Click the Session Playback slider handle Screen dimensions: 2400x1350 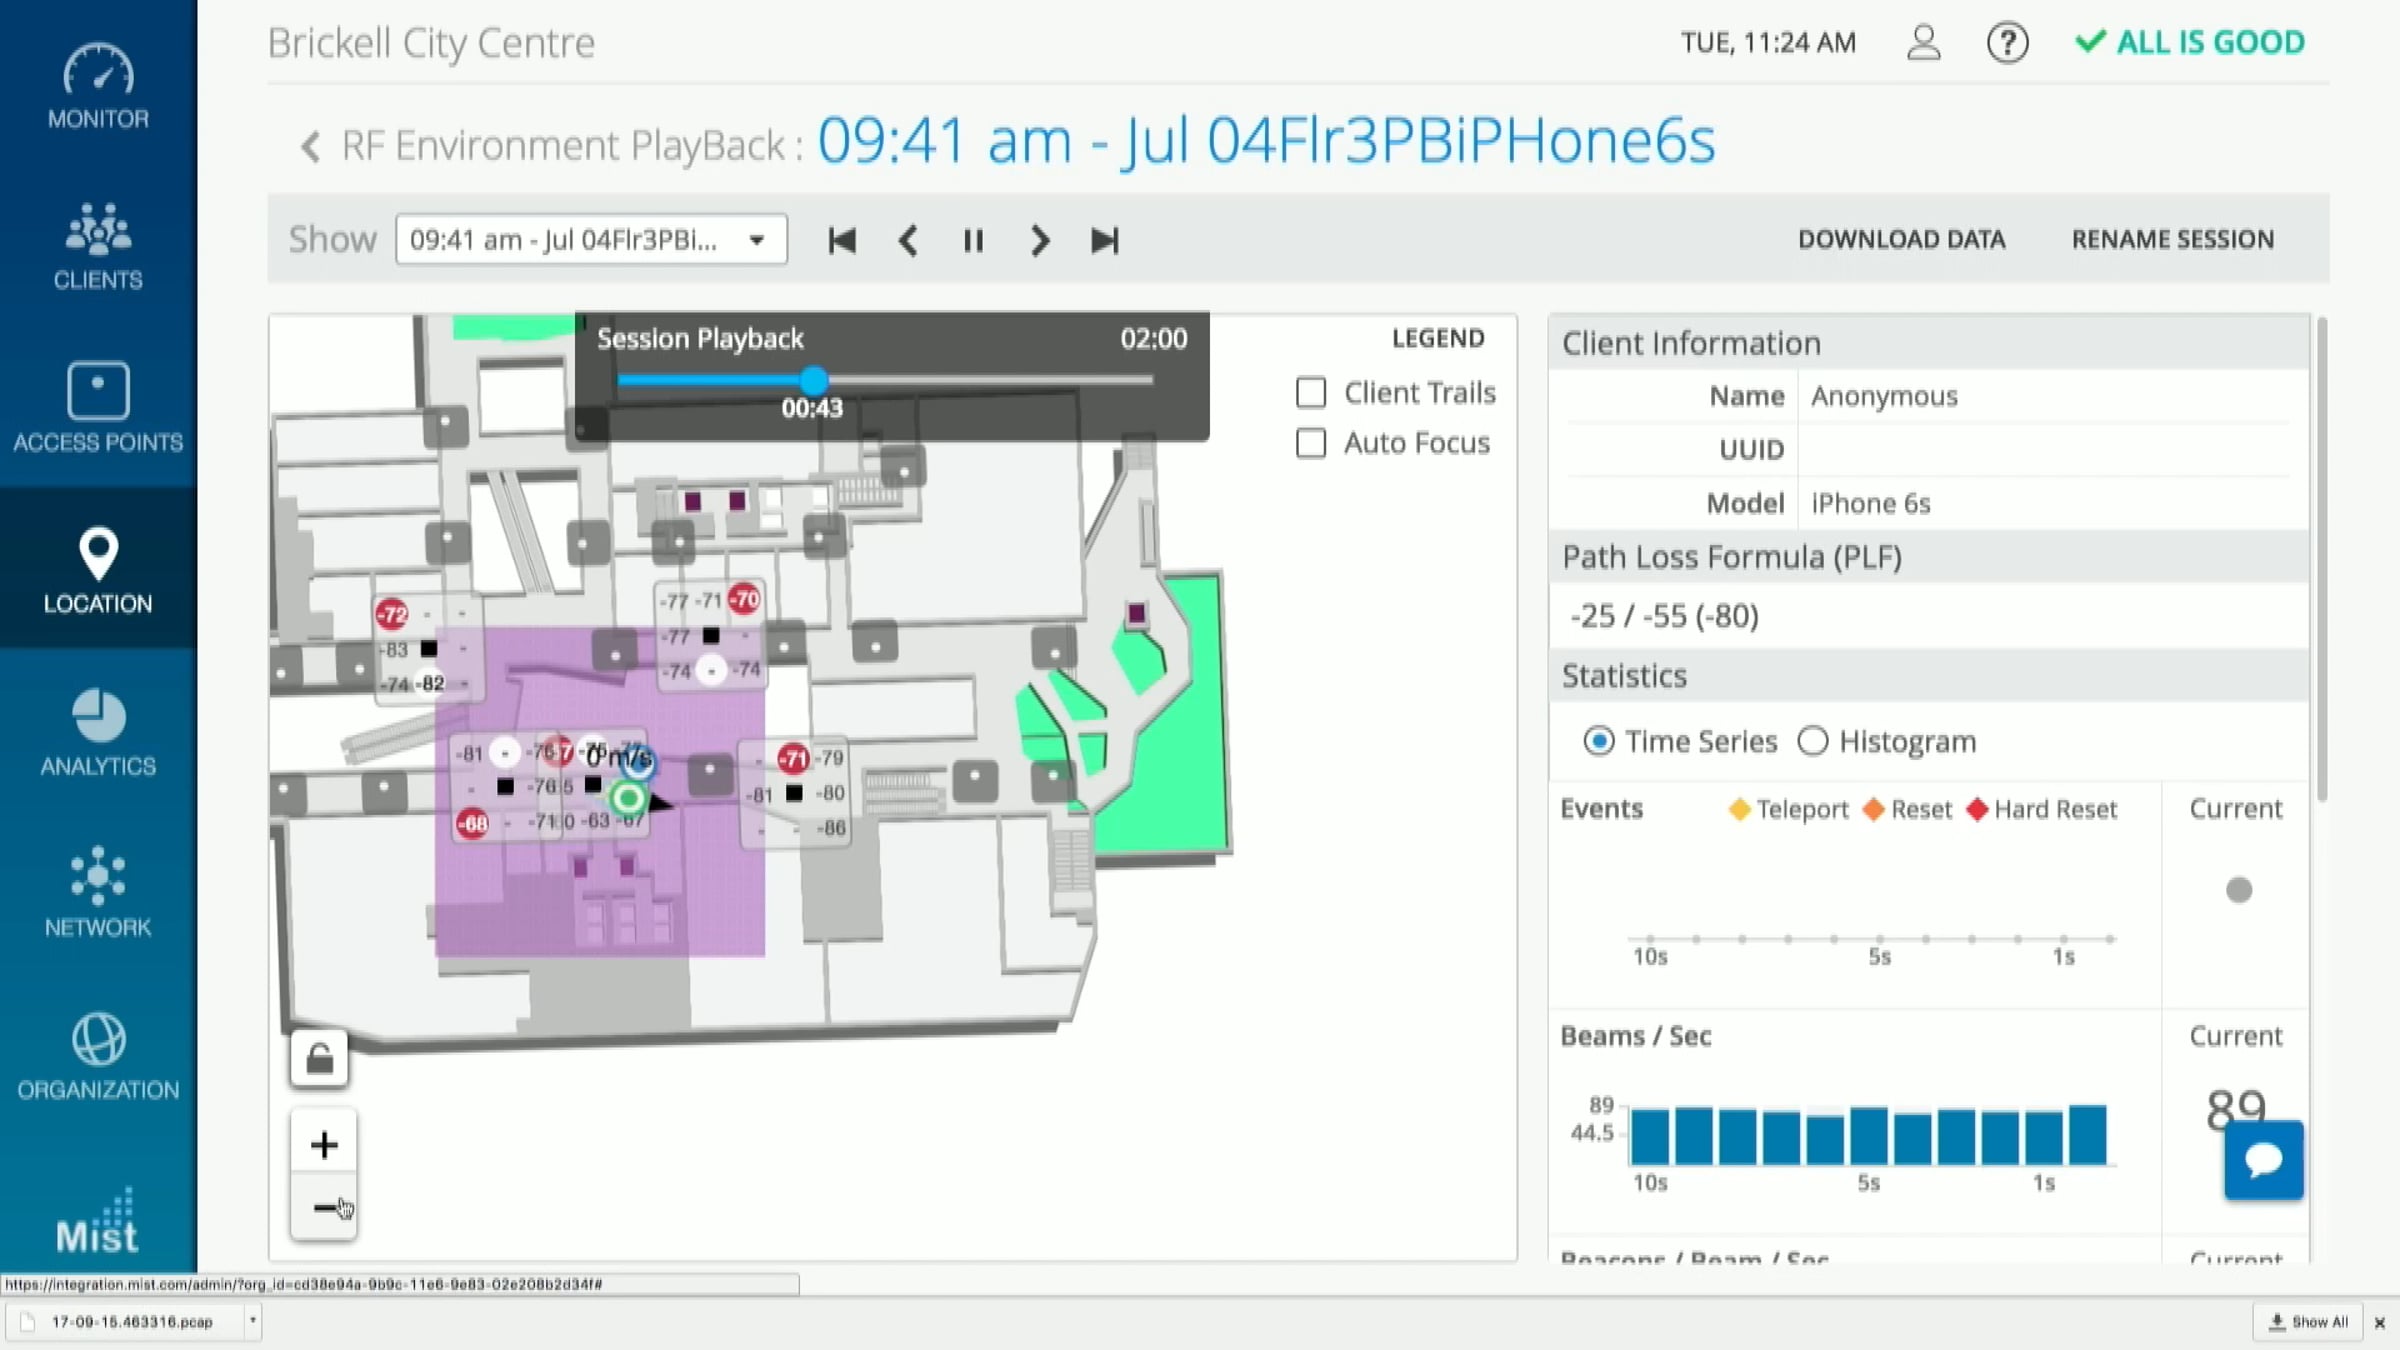(x=814, y=380)
